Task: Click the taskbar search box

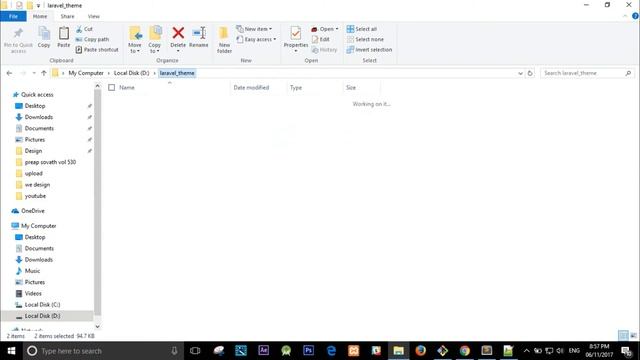Action: (103, 351)
